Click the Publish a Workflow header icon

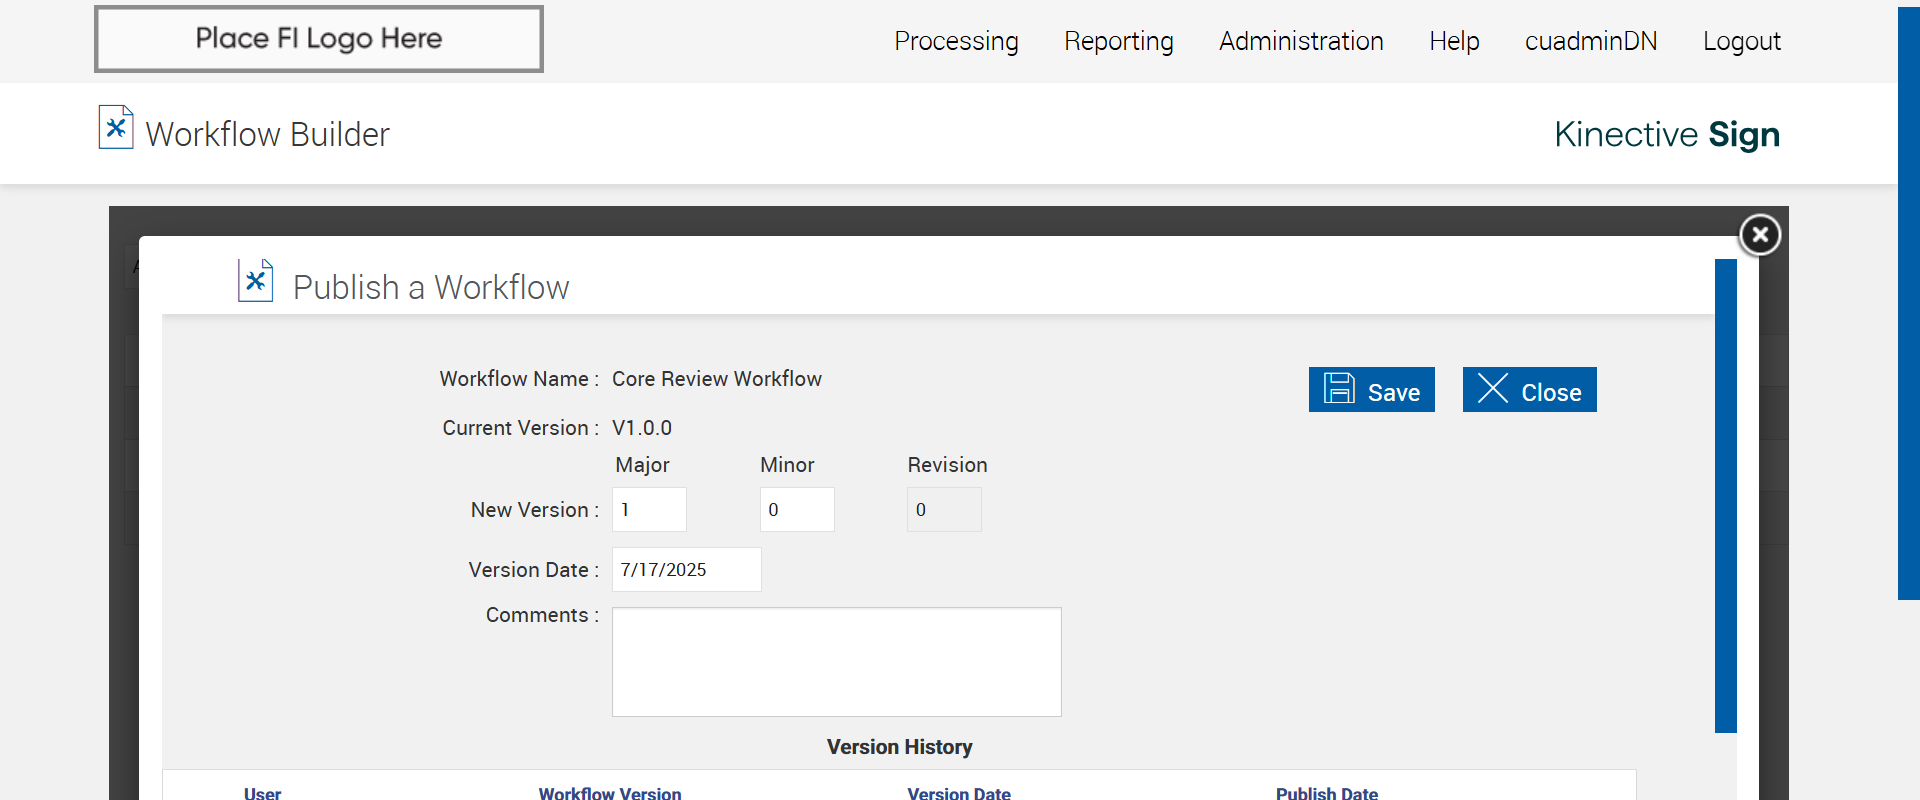pos(255,281)
